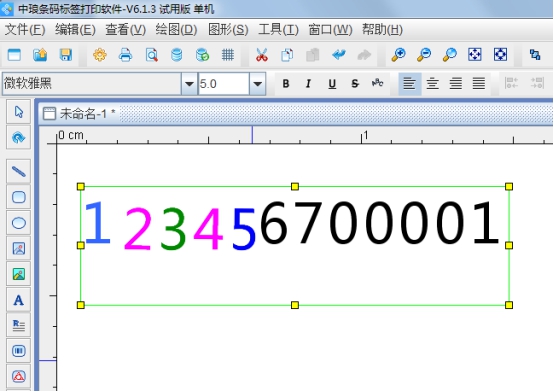Align text center
Image resolution: width=554 pixels, height=392 pixels.
pos(433,84)
